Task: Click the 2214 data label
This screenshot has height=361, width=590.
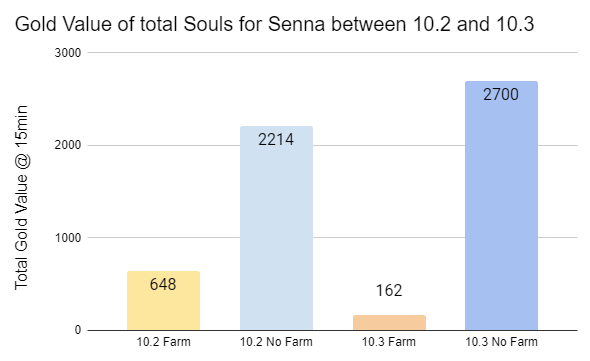Action: [276, 140]
